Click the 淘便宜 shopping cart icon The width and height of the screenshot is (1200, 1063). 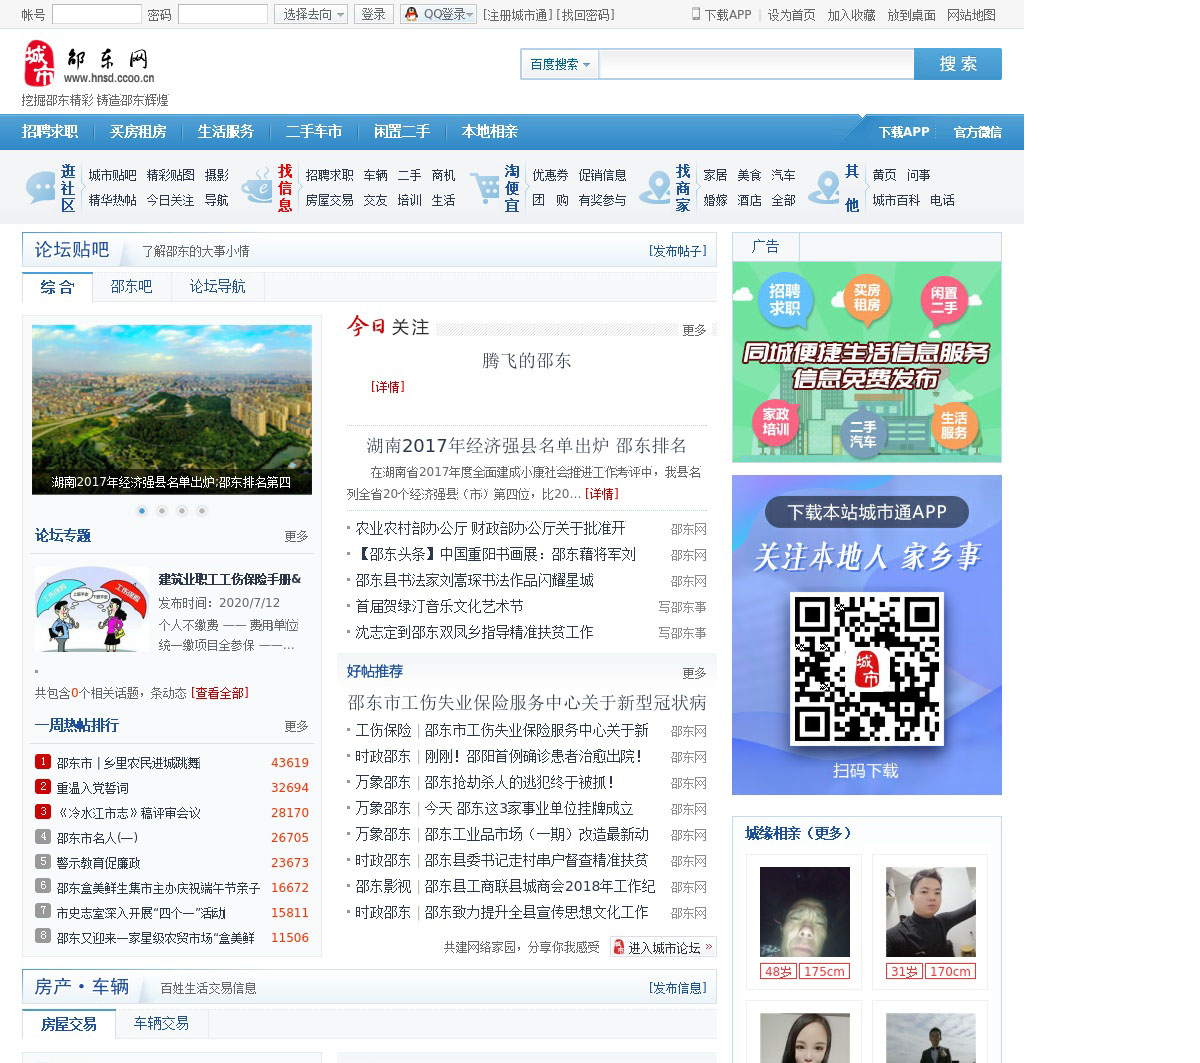[485, 188]
